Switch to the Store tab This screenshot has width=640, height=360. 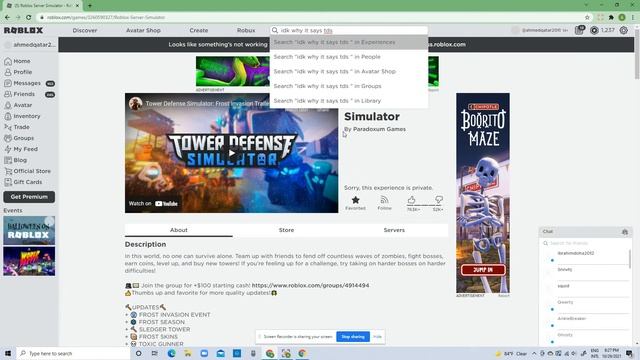pyautogui.click(x=287, y=230)
